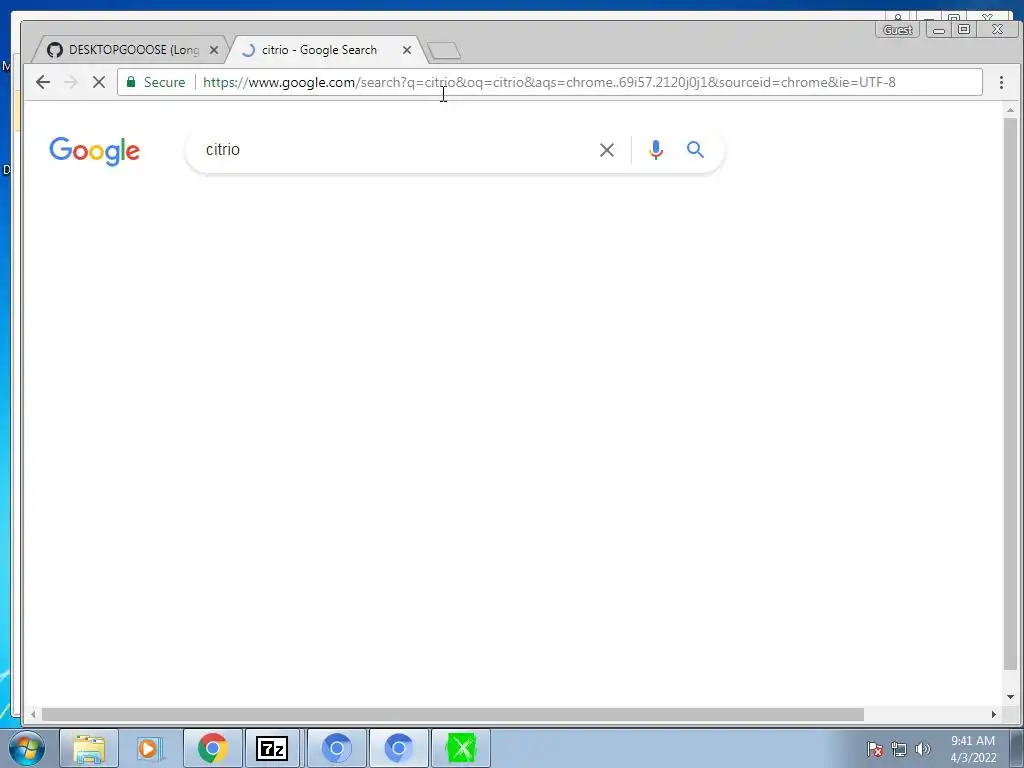
Task: Click the vertical scrollbar's down arrow
Action: tap(1010, 697)
